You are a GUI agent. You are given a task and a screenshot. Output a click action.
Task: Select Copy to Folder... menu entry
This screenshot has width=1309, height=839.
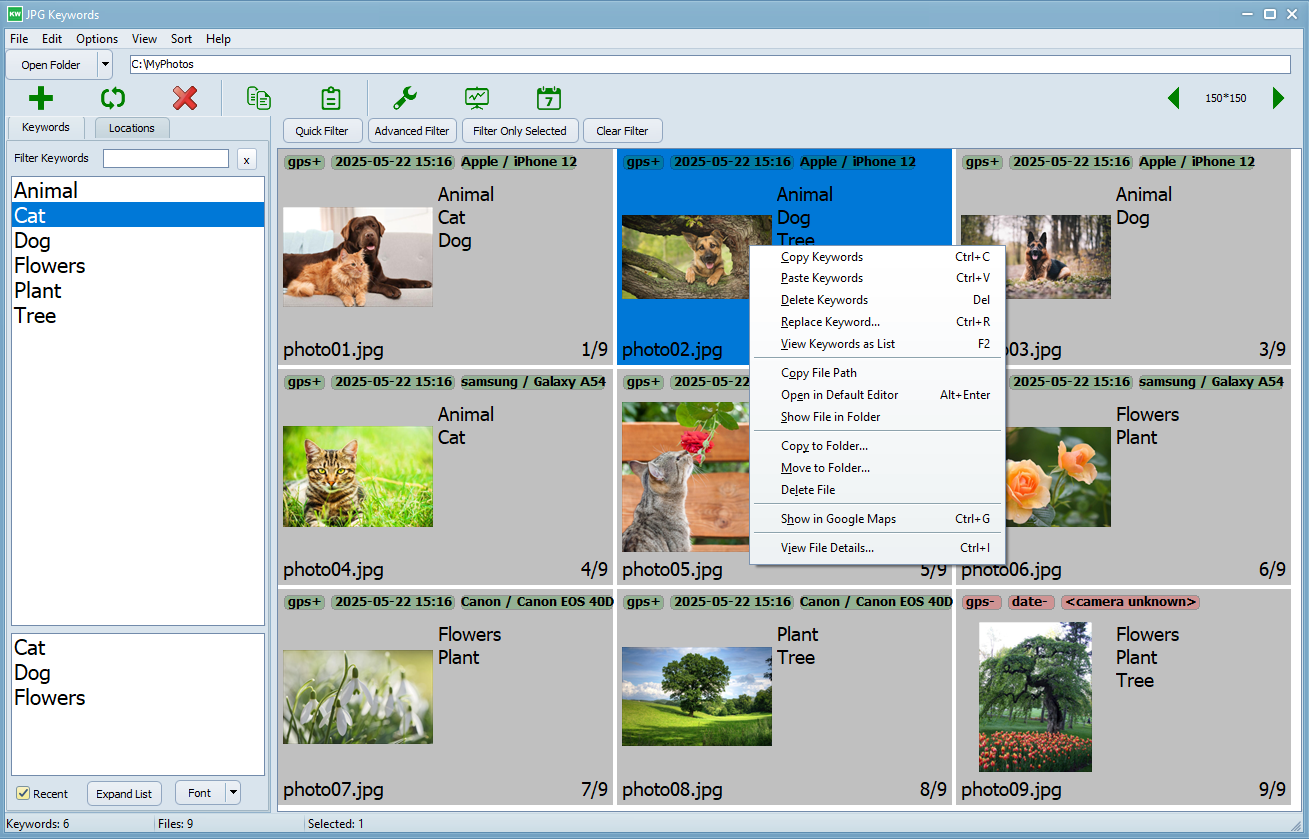click(x=877, y=446)
